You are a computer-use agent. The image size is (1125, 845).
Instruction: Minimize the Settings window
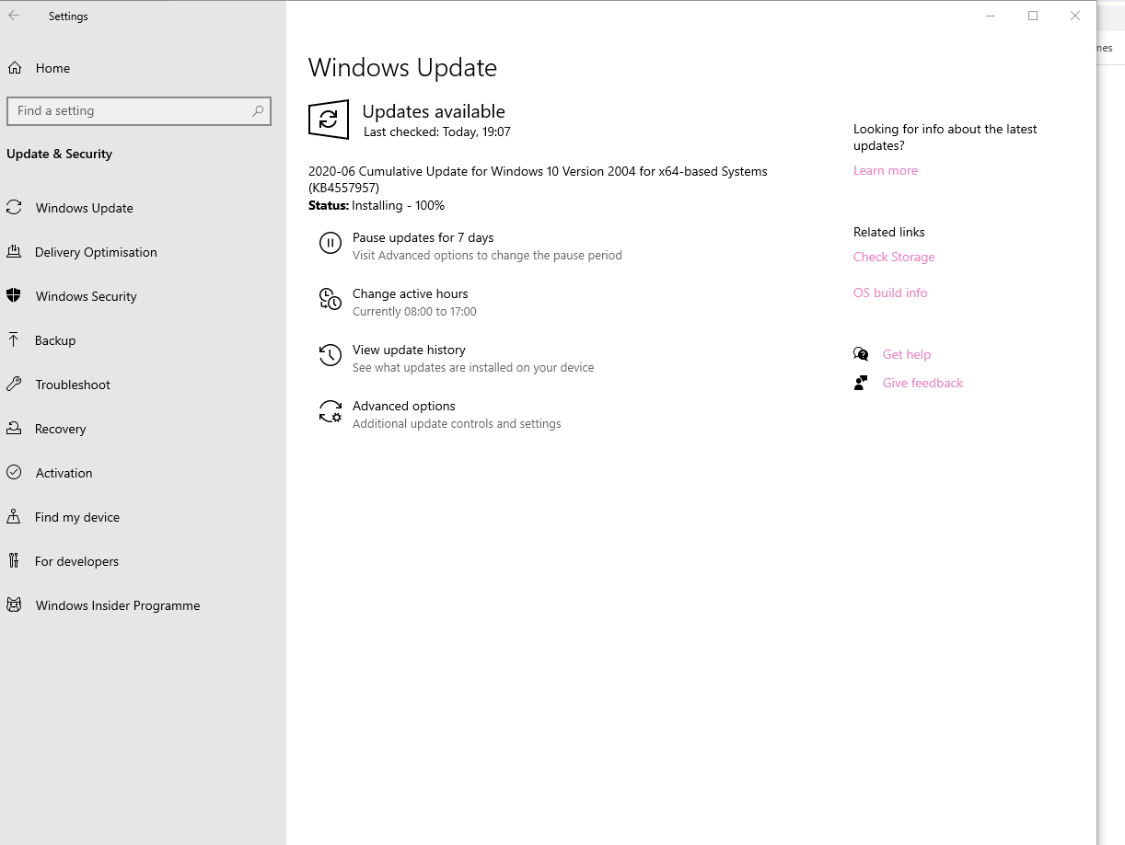click(x=991, y=16)
